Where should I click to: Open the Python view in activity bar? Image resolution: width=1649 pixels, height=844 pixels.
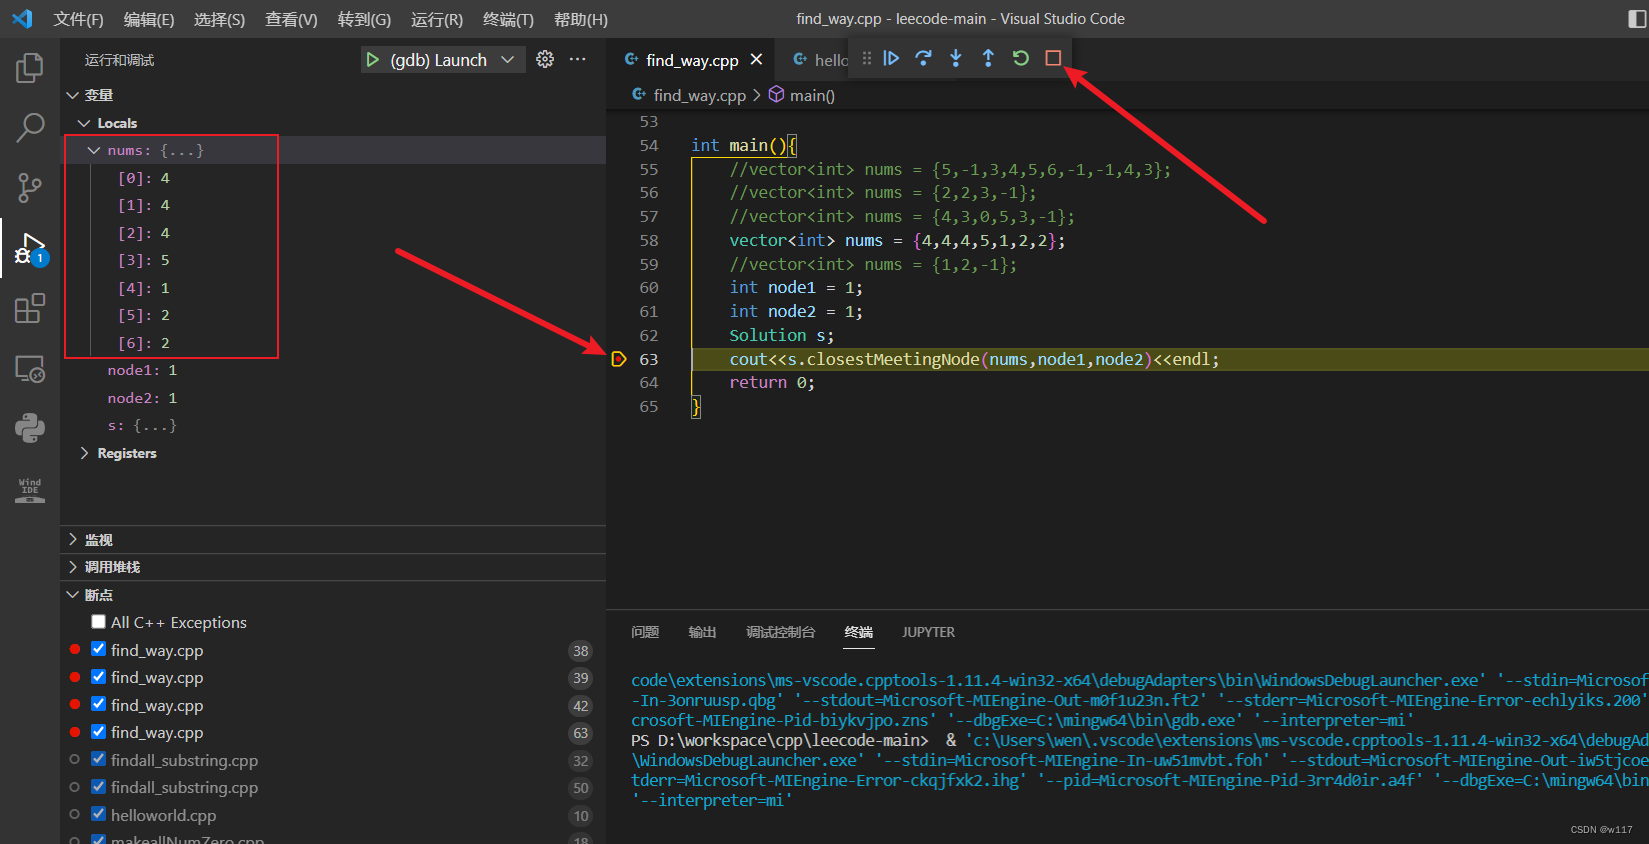tap(30, 428)
